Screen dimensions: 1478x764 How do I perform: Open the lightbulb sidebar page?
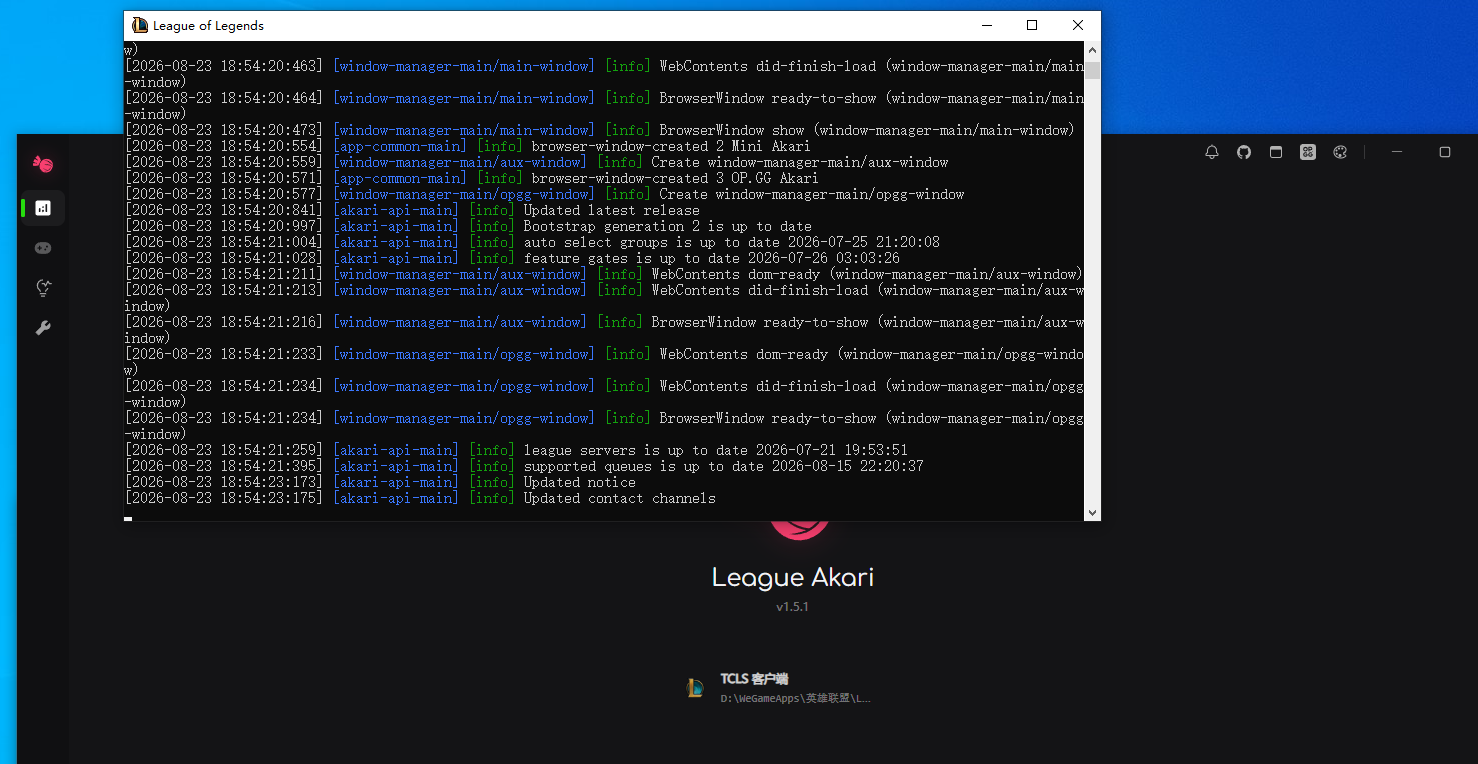coord(43,288)
